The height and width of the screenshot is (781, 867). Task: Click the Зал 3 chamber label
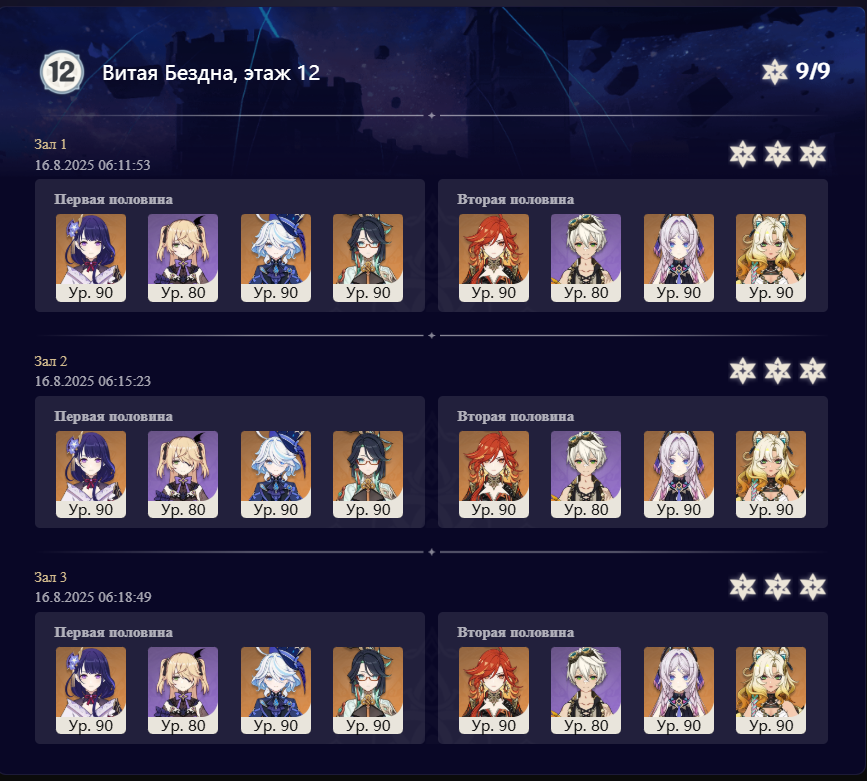tap(50, 577)
